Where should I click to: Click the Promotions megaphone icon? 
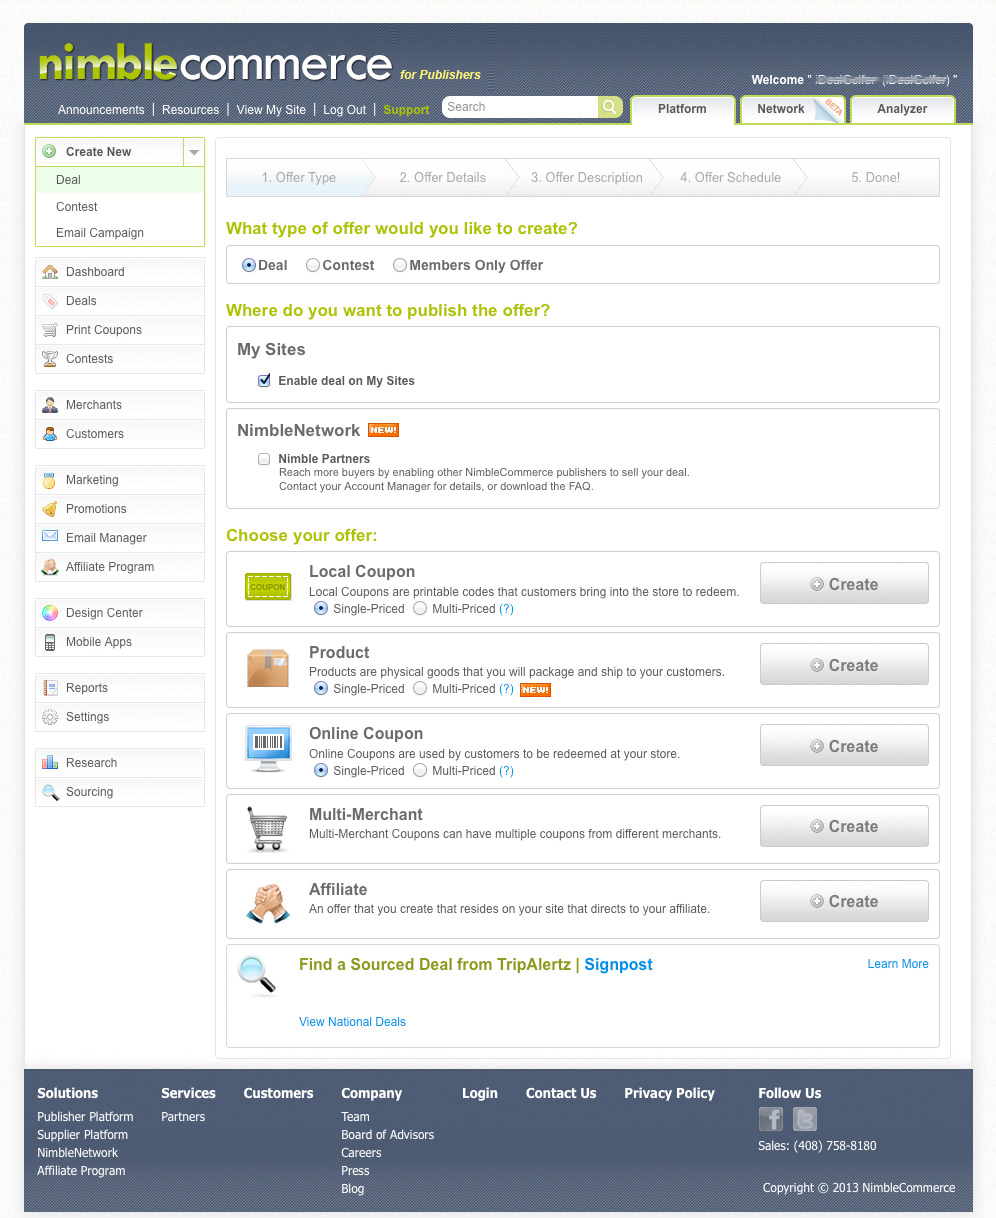click(x=50, y=509)
